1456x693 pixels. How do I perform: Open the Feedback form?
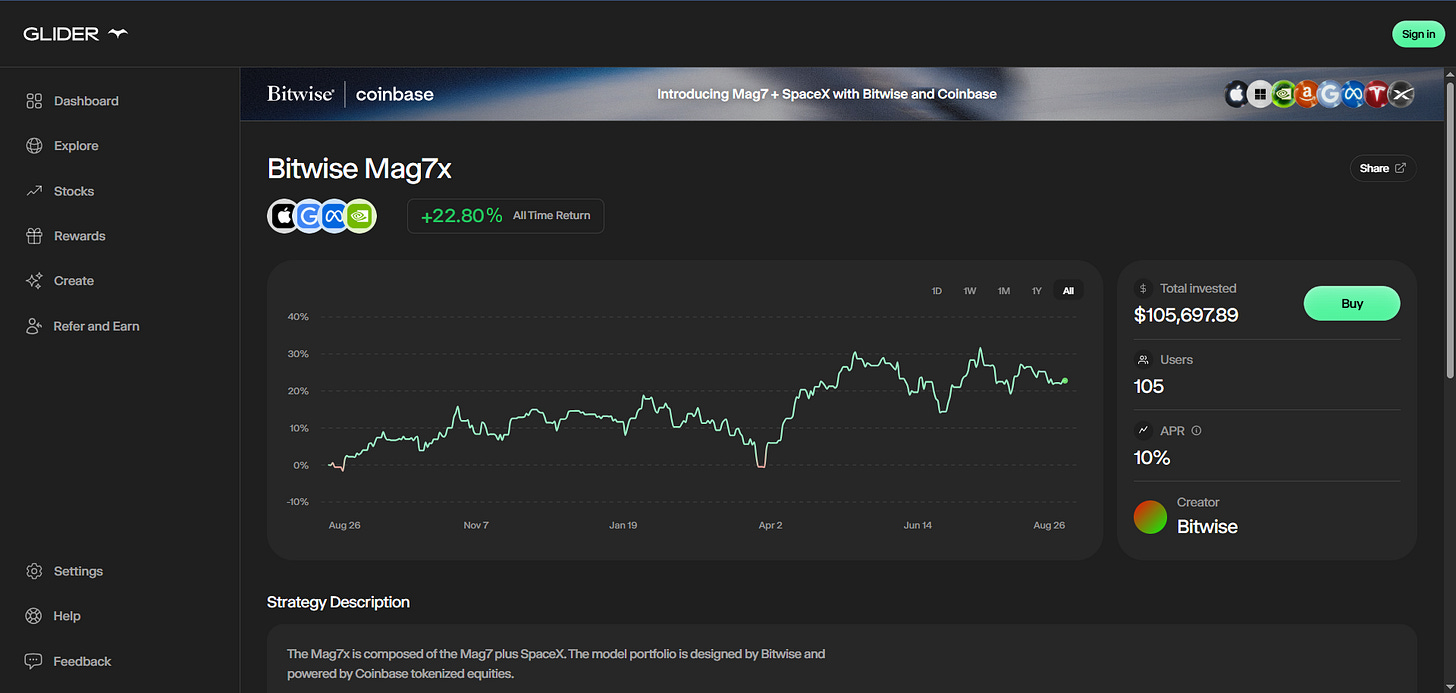[68, 661]
